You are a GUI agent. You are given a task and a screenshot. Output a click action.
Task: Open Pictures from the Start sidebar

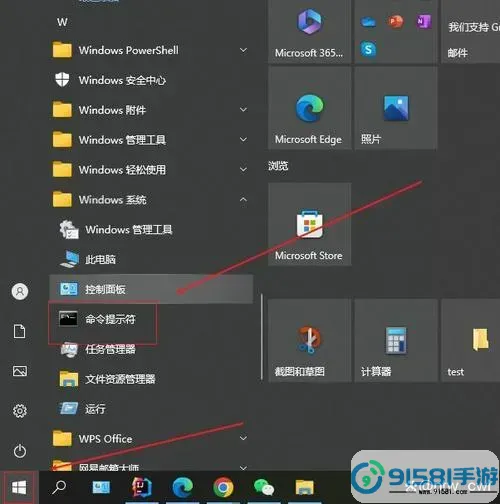point(20,371)
